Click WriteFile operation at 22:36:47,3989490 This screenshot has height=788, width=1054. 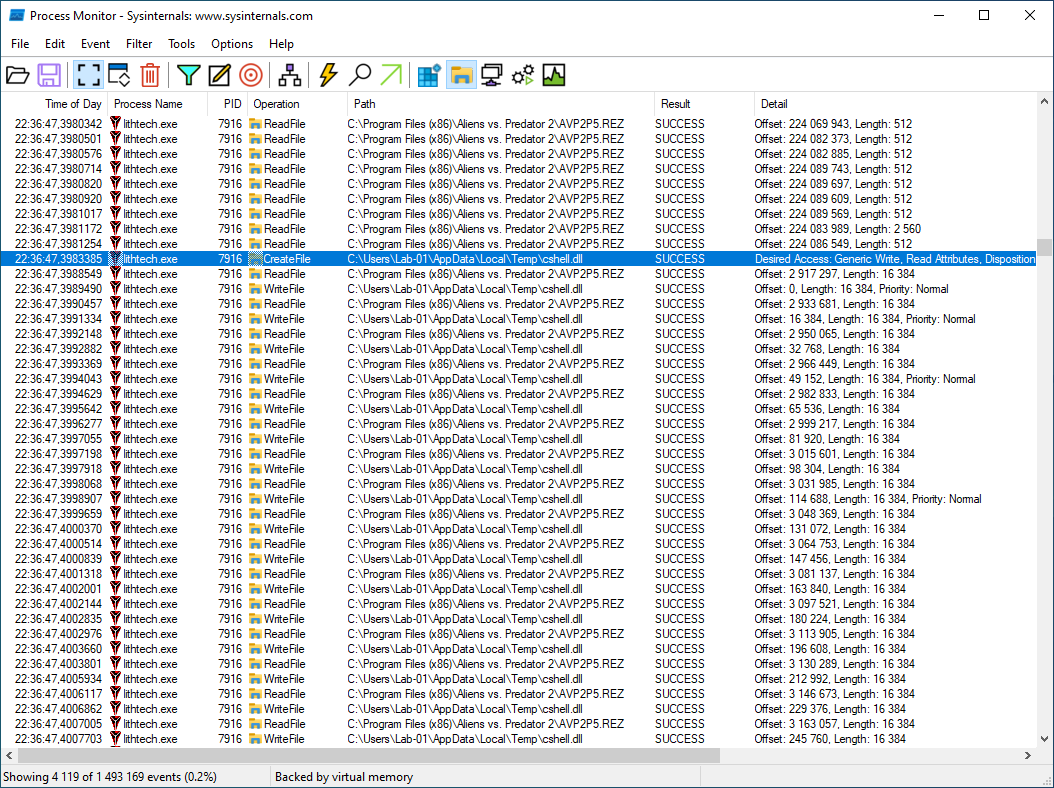tap(284, 289)
